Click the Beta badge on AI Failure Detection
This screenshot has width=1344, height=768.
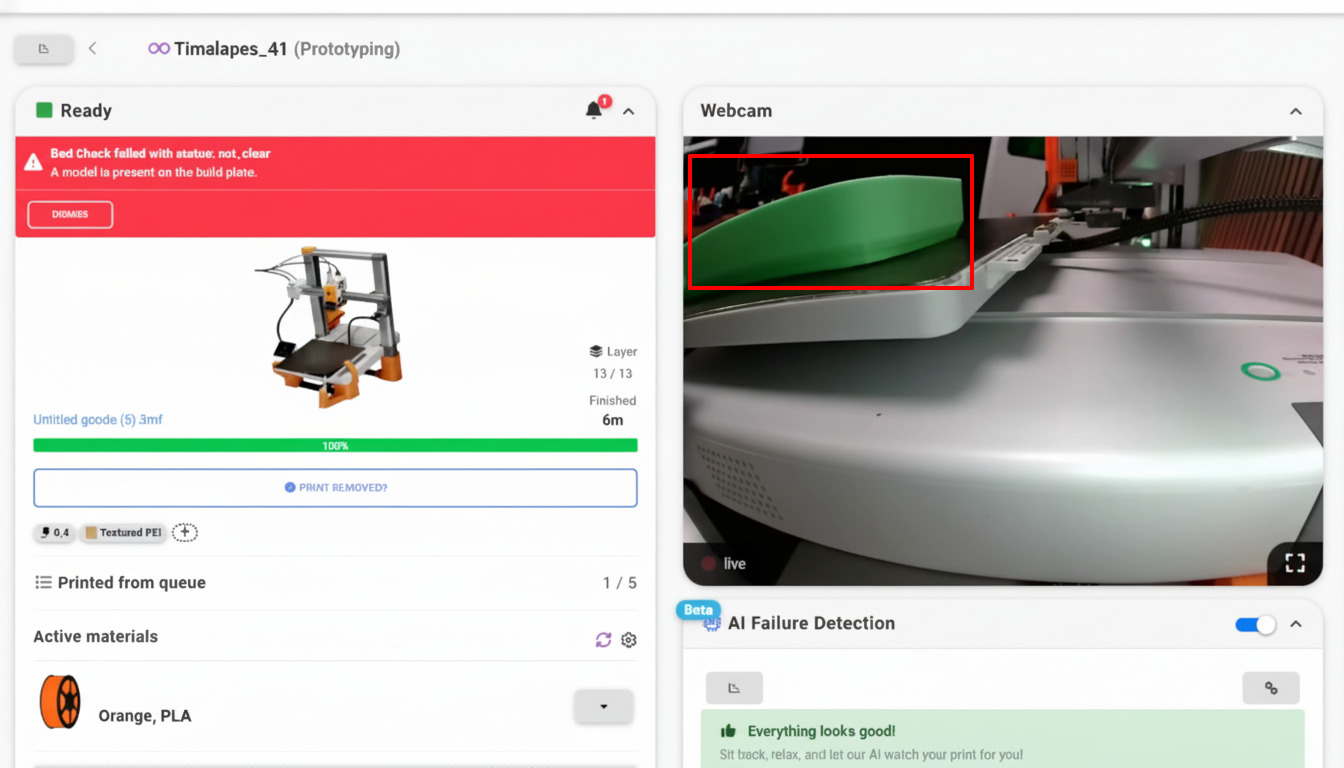(x=698, y=610)
